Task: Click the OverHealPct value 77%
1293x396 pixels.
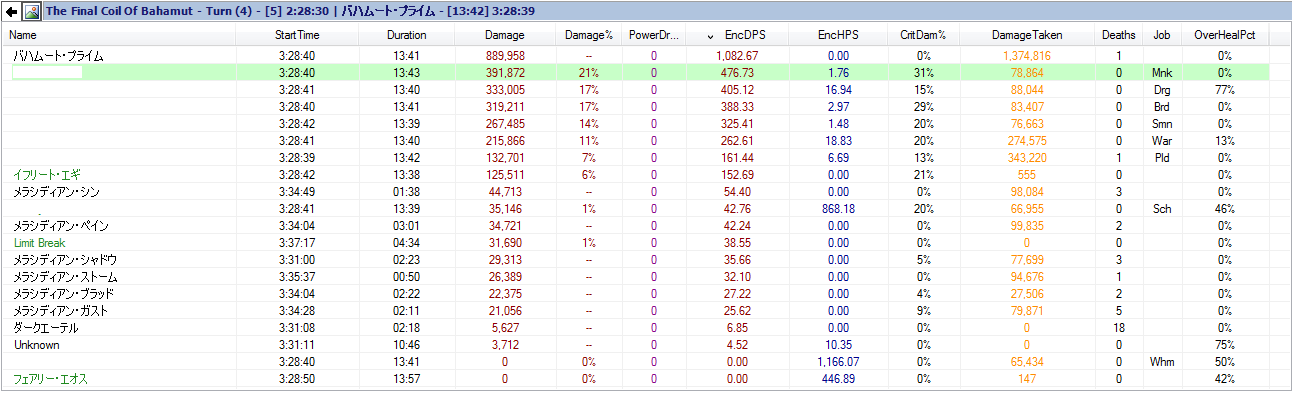Action: (1225, 90)
